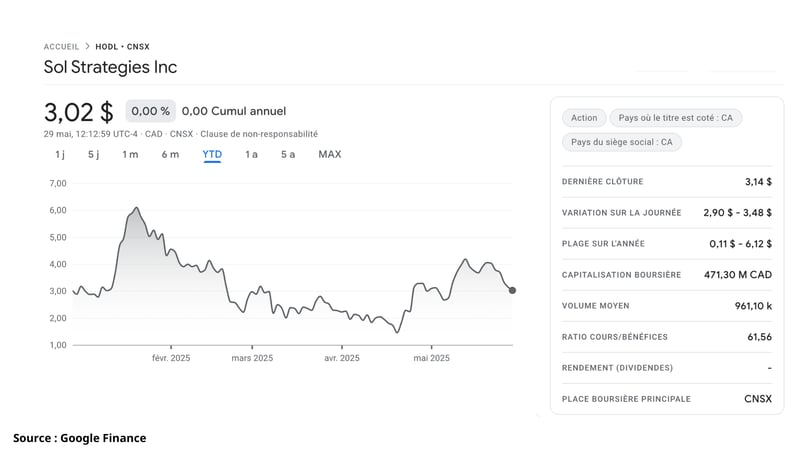Select the 1j time range tab
Image resolution: width=812 pixels, height=450 pixels.
click(x=60, y=154)
